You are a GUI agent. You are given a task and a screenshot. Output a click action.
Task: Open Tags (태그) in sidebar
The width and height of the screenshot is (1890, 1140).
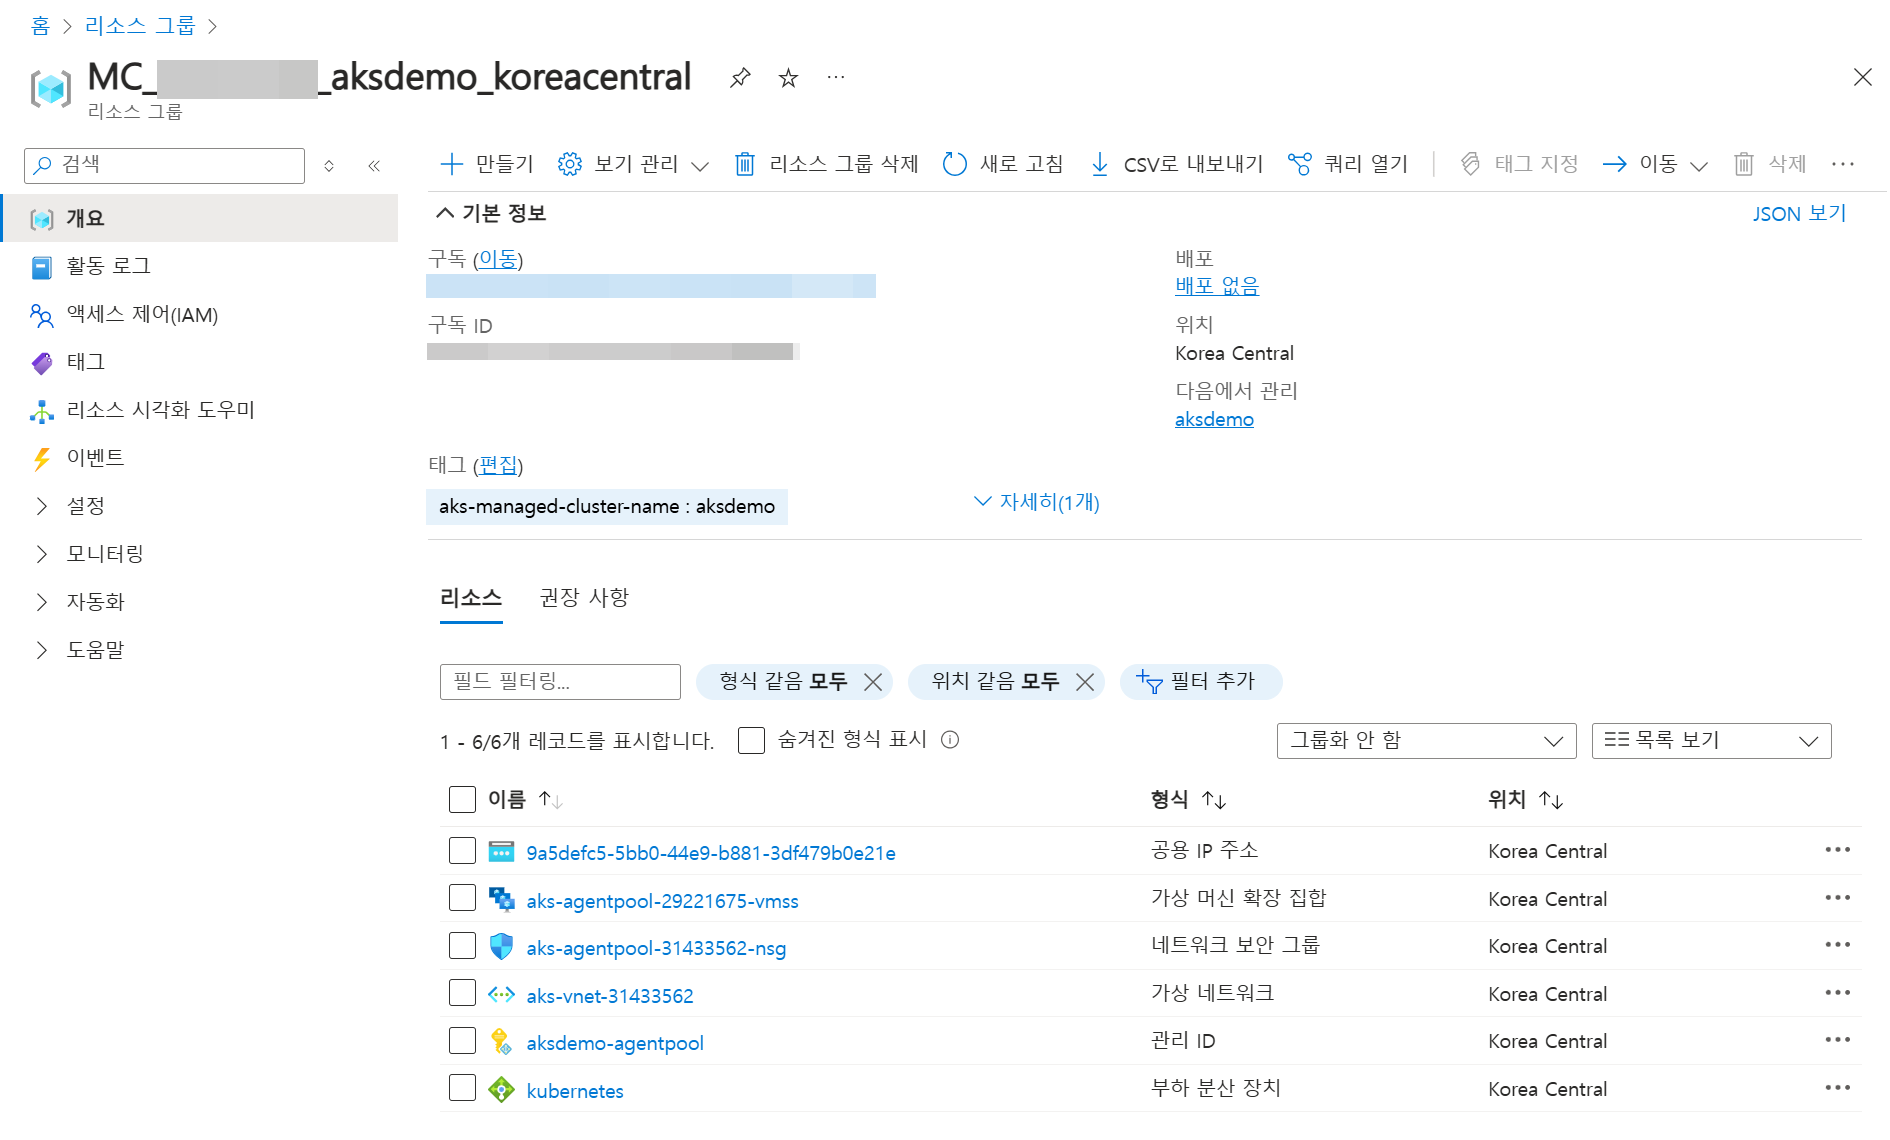(200, 362)
